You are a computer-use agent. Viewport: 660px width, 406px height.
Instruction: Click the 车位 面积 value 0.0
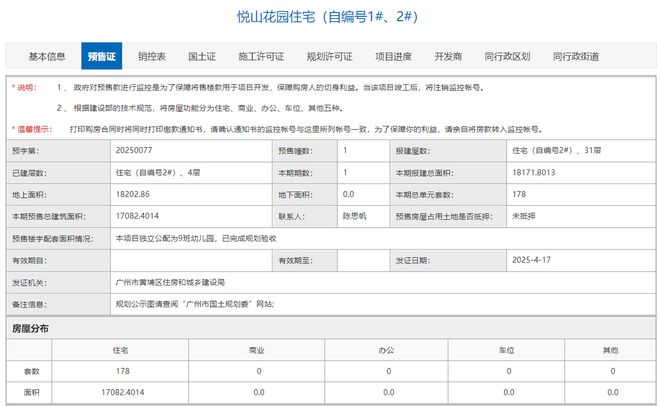pyautogui.click(x=508, y=392)
